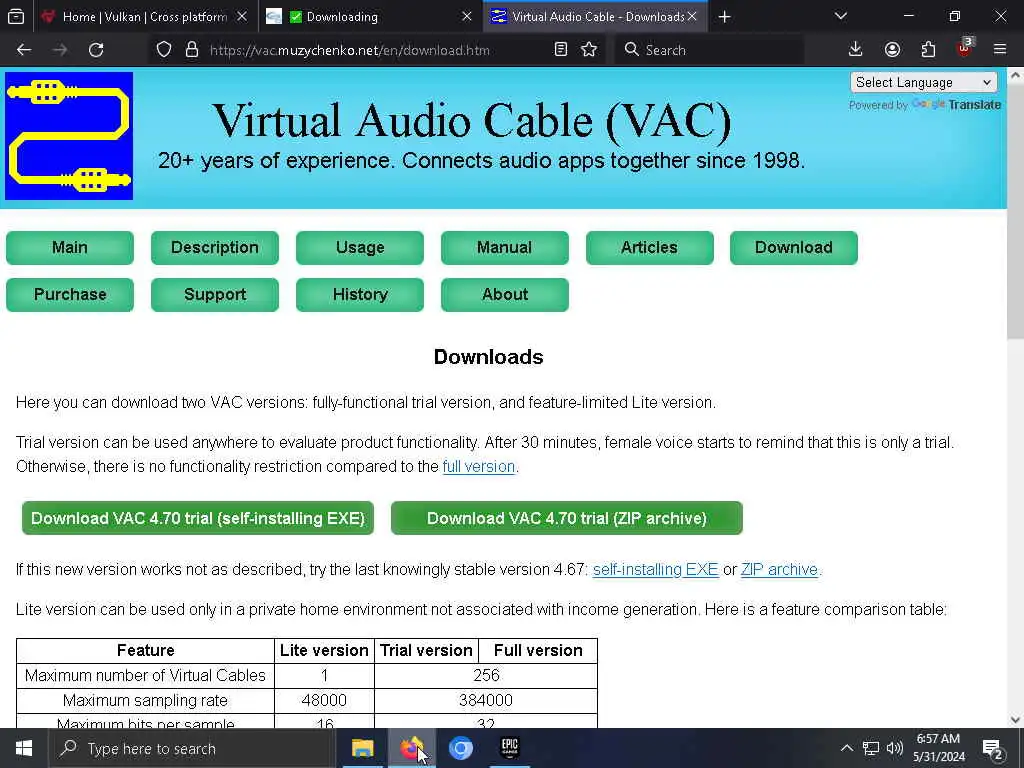Screen dimensions: 1024x768
Task: Open the Description page
Action: click(215, 248)
